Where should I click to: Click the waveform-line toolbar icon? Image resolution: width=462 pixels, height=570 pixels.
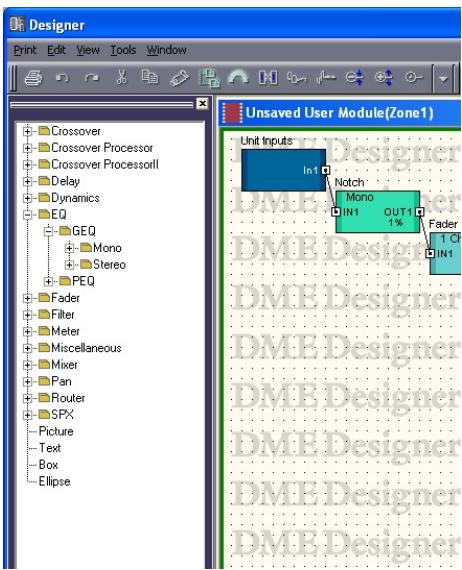click(x=326, y=77)
